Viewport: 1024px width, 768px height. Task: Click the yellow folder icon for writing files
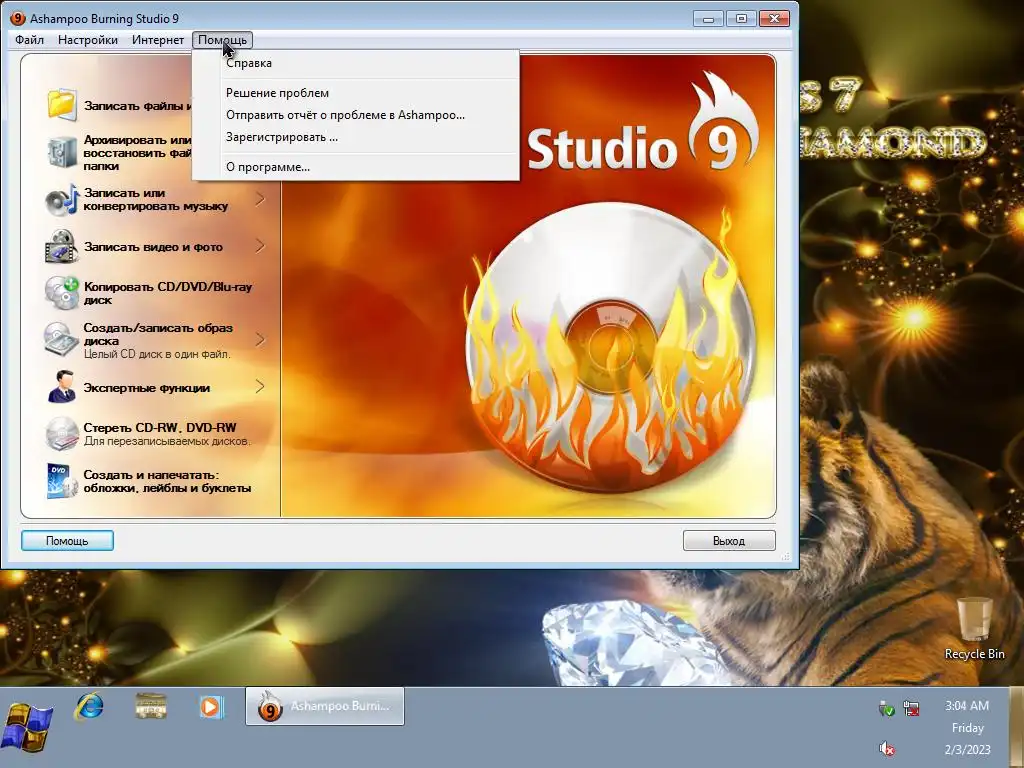62,104
